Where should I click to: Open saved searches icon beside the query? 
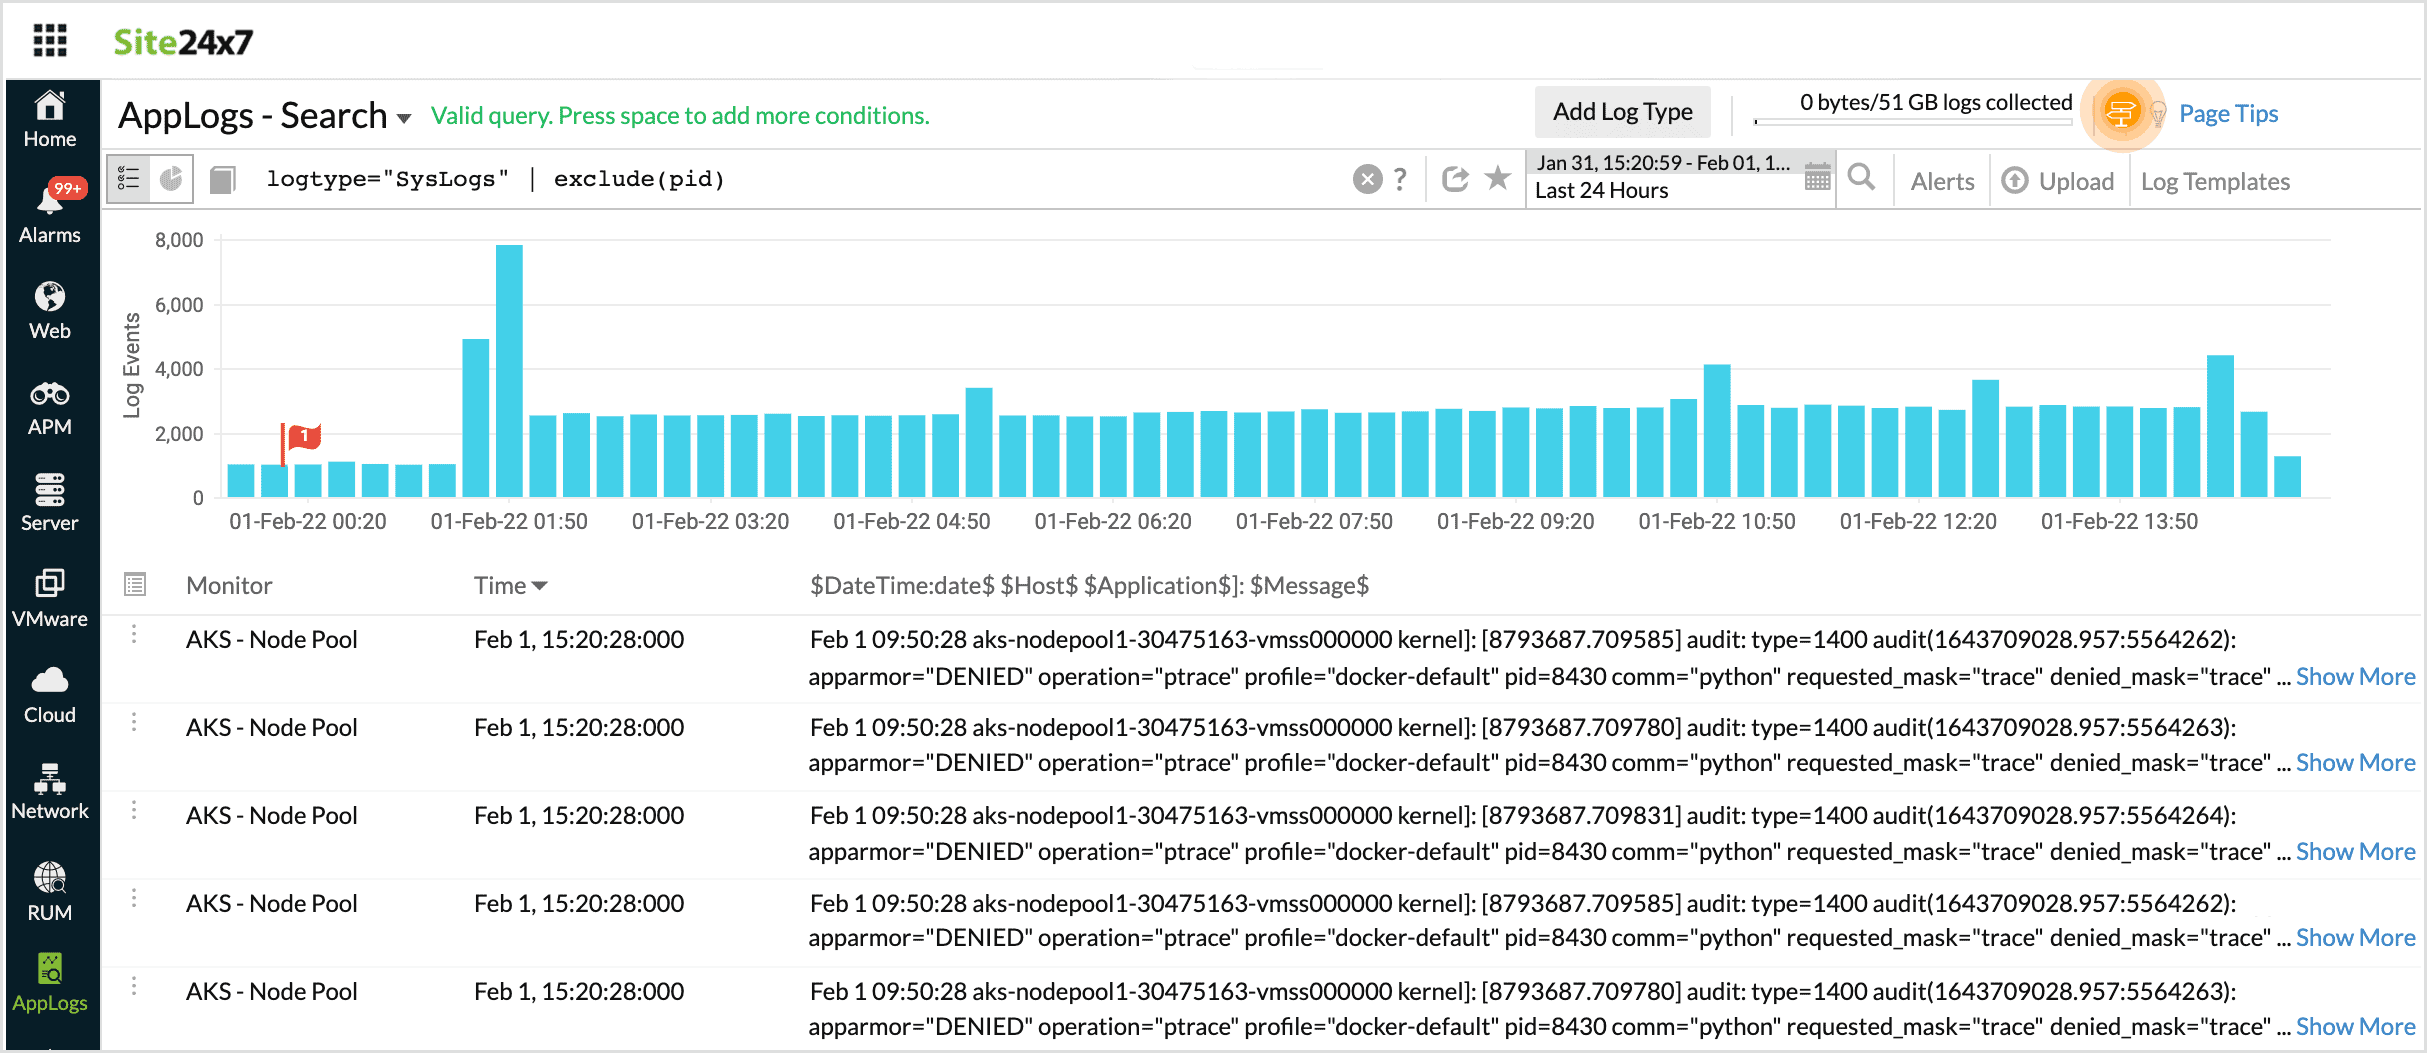(x=223, y=180)
